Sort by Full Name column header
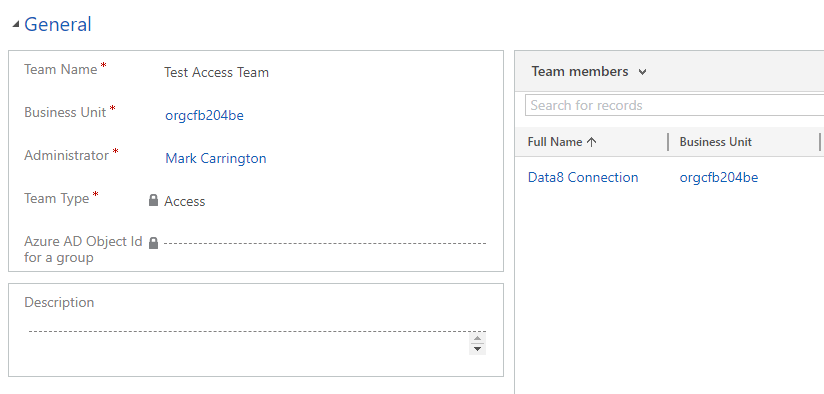Image resolution: width=824 pixels, height=394 pixels. 555,142
